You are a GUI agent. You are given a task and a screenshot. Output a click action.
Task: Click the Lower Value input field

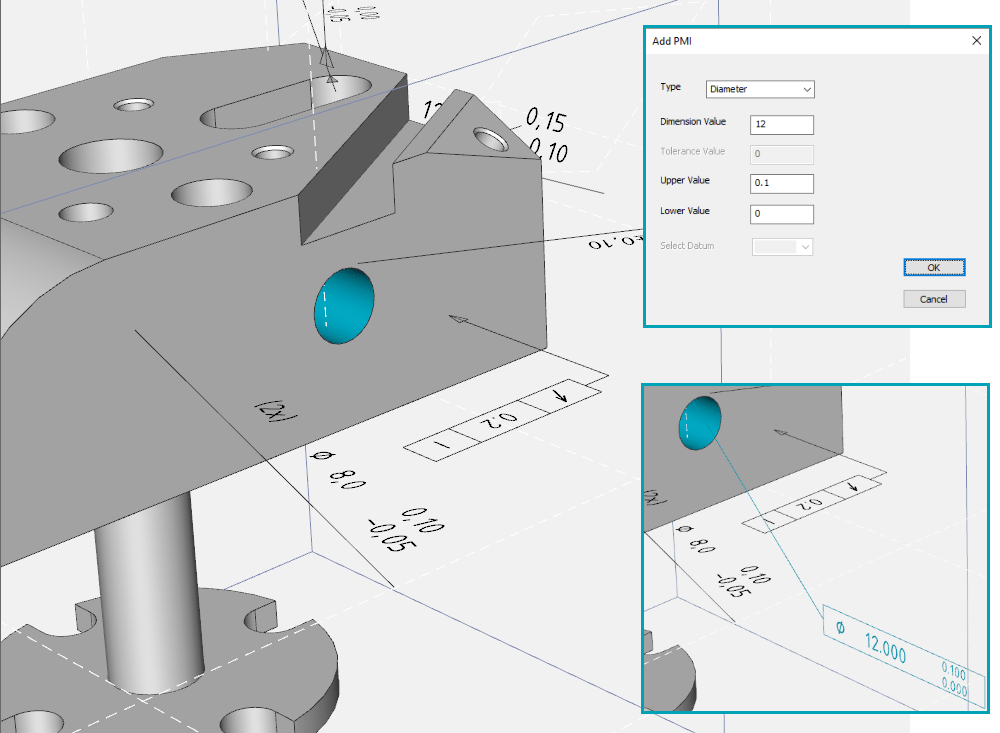point(781,214)
